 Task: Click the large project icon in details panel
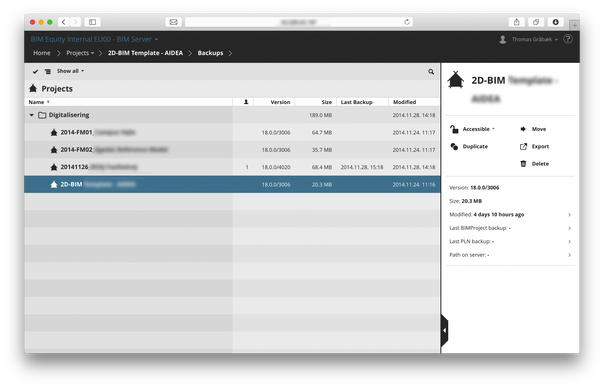click(456, 80)
